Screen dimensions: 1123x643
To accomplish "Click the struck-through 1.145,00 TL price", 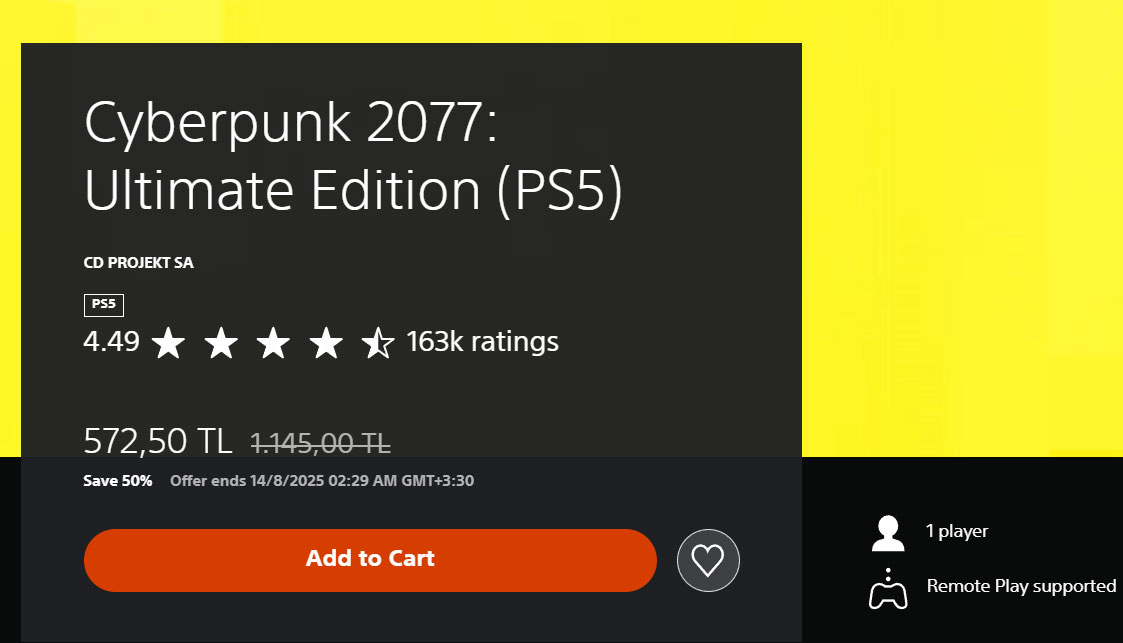I will 320,443.
